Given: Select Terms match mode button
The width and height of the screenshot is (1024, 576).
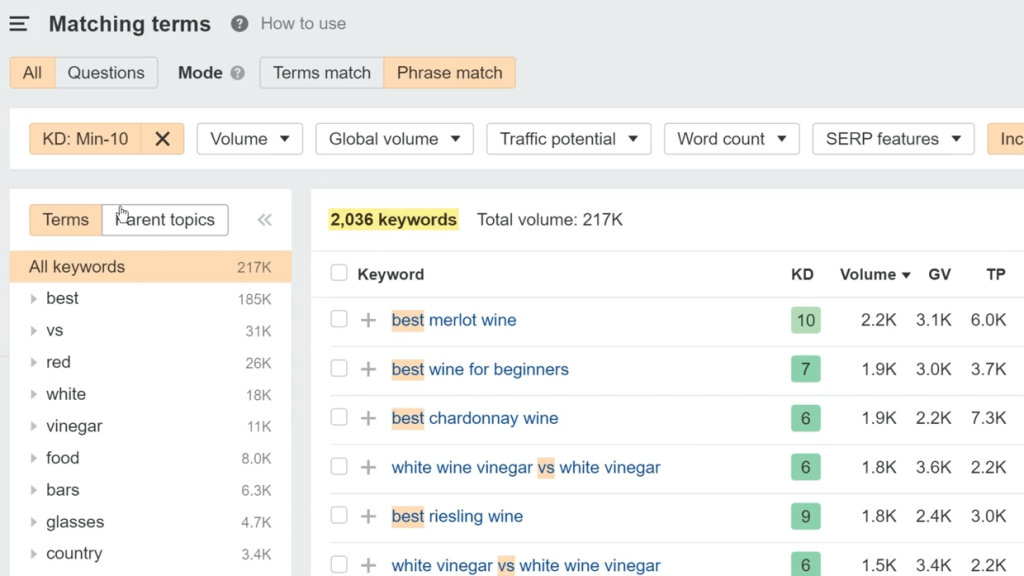Looking at the screenshot, I should point(321,73).
